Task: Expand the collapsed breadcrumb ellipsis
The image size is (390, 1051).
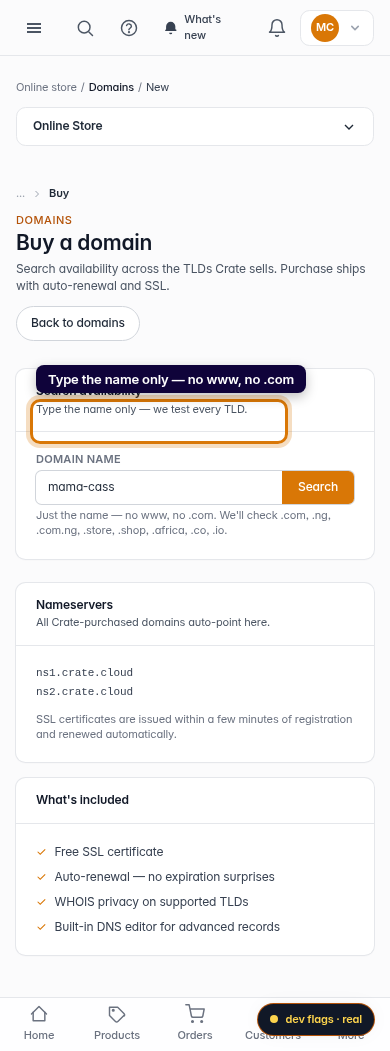Action: pyautogui.click(x=21, y=193)
